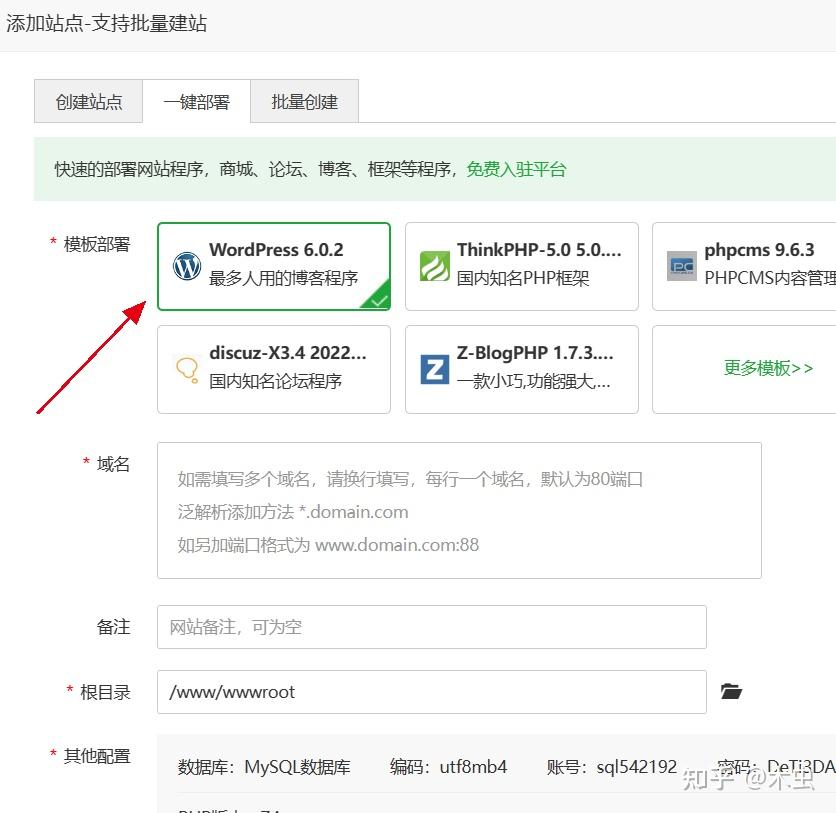Click the 国内知名论坛程序 description
Screen dimensions: 836x813
pyautogui.click(x=275, y=381)
